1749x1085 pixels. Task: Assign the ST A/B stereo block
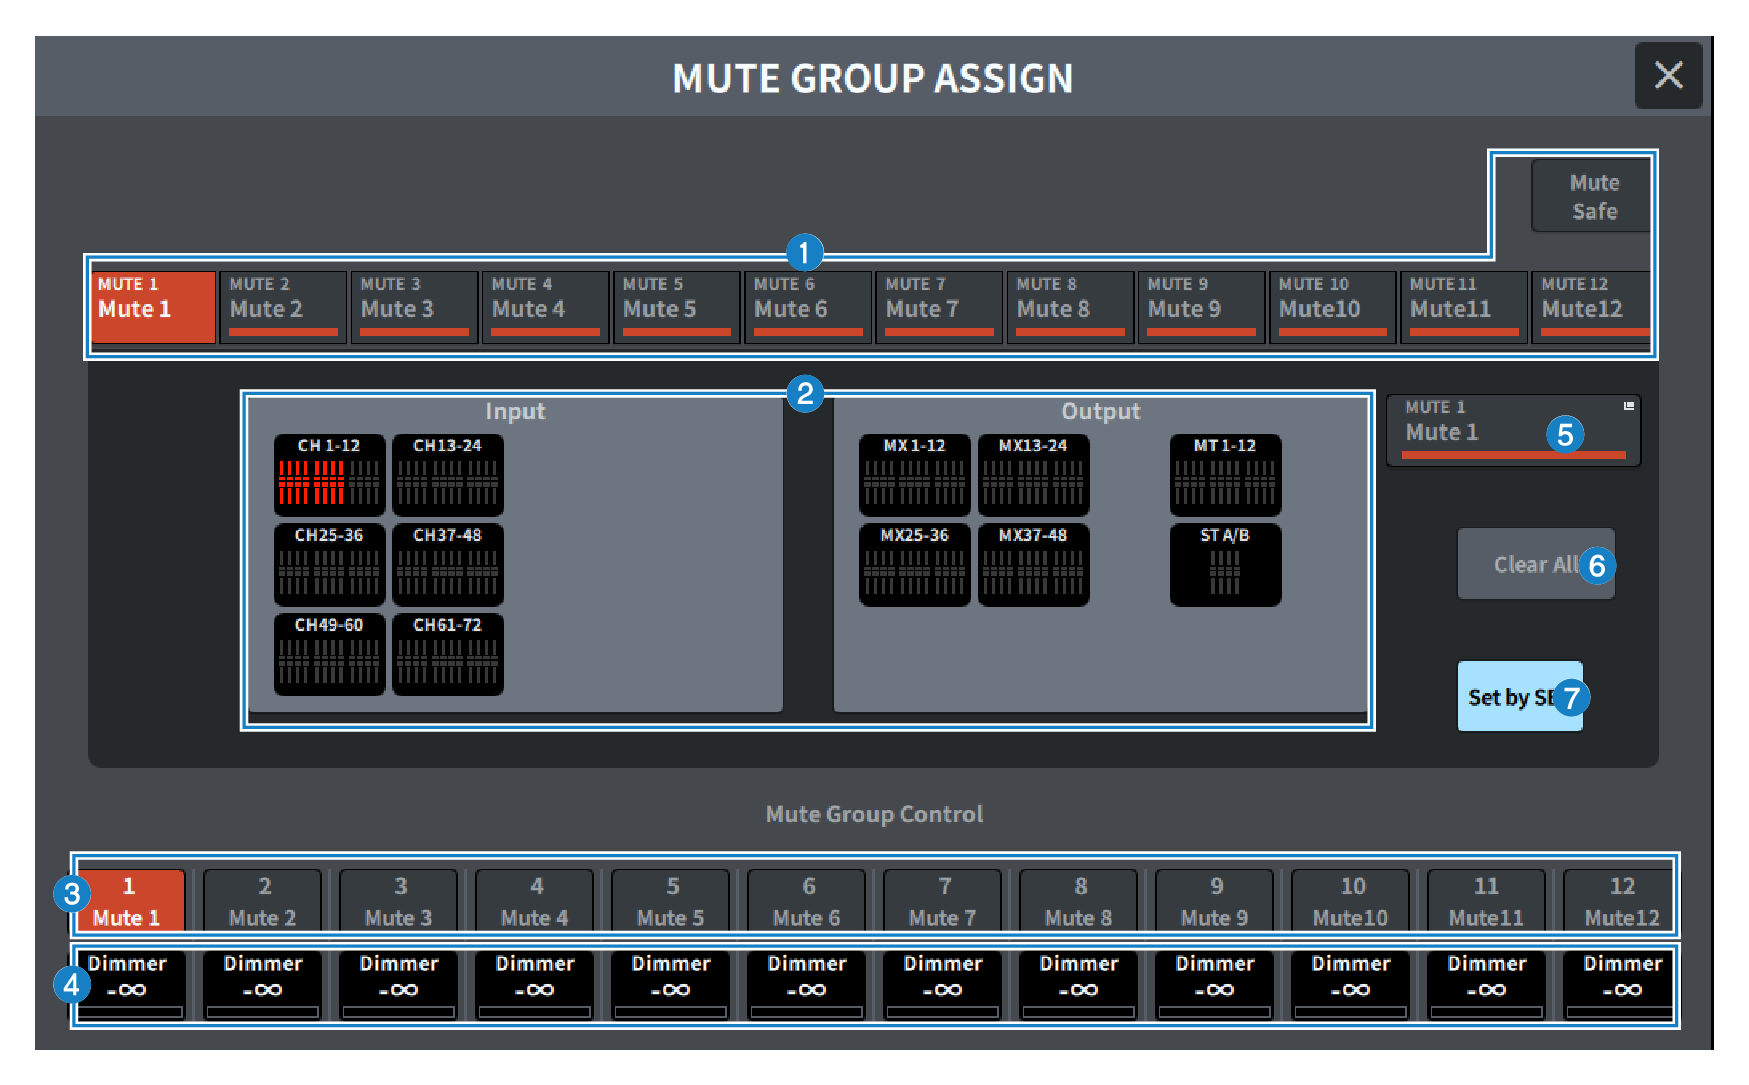coord(1225,565)
